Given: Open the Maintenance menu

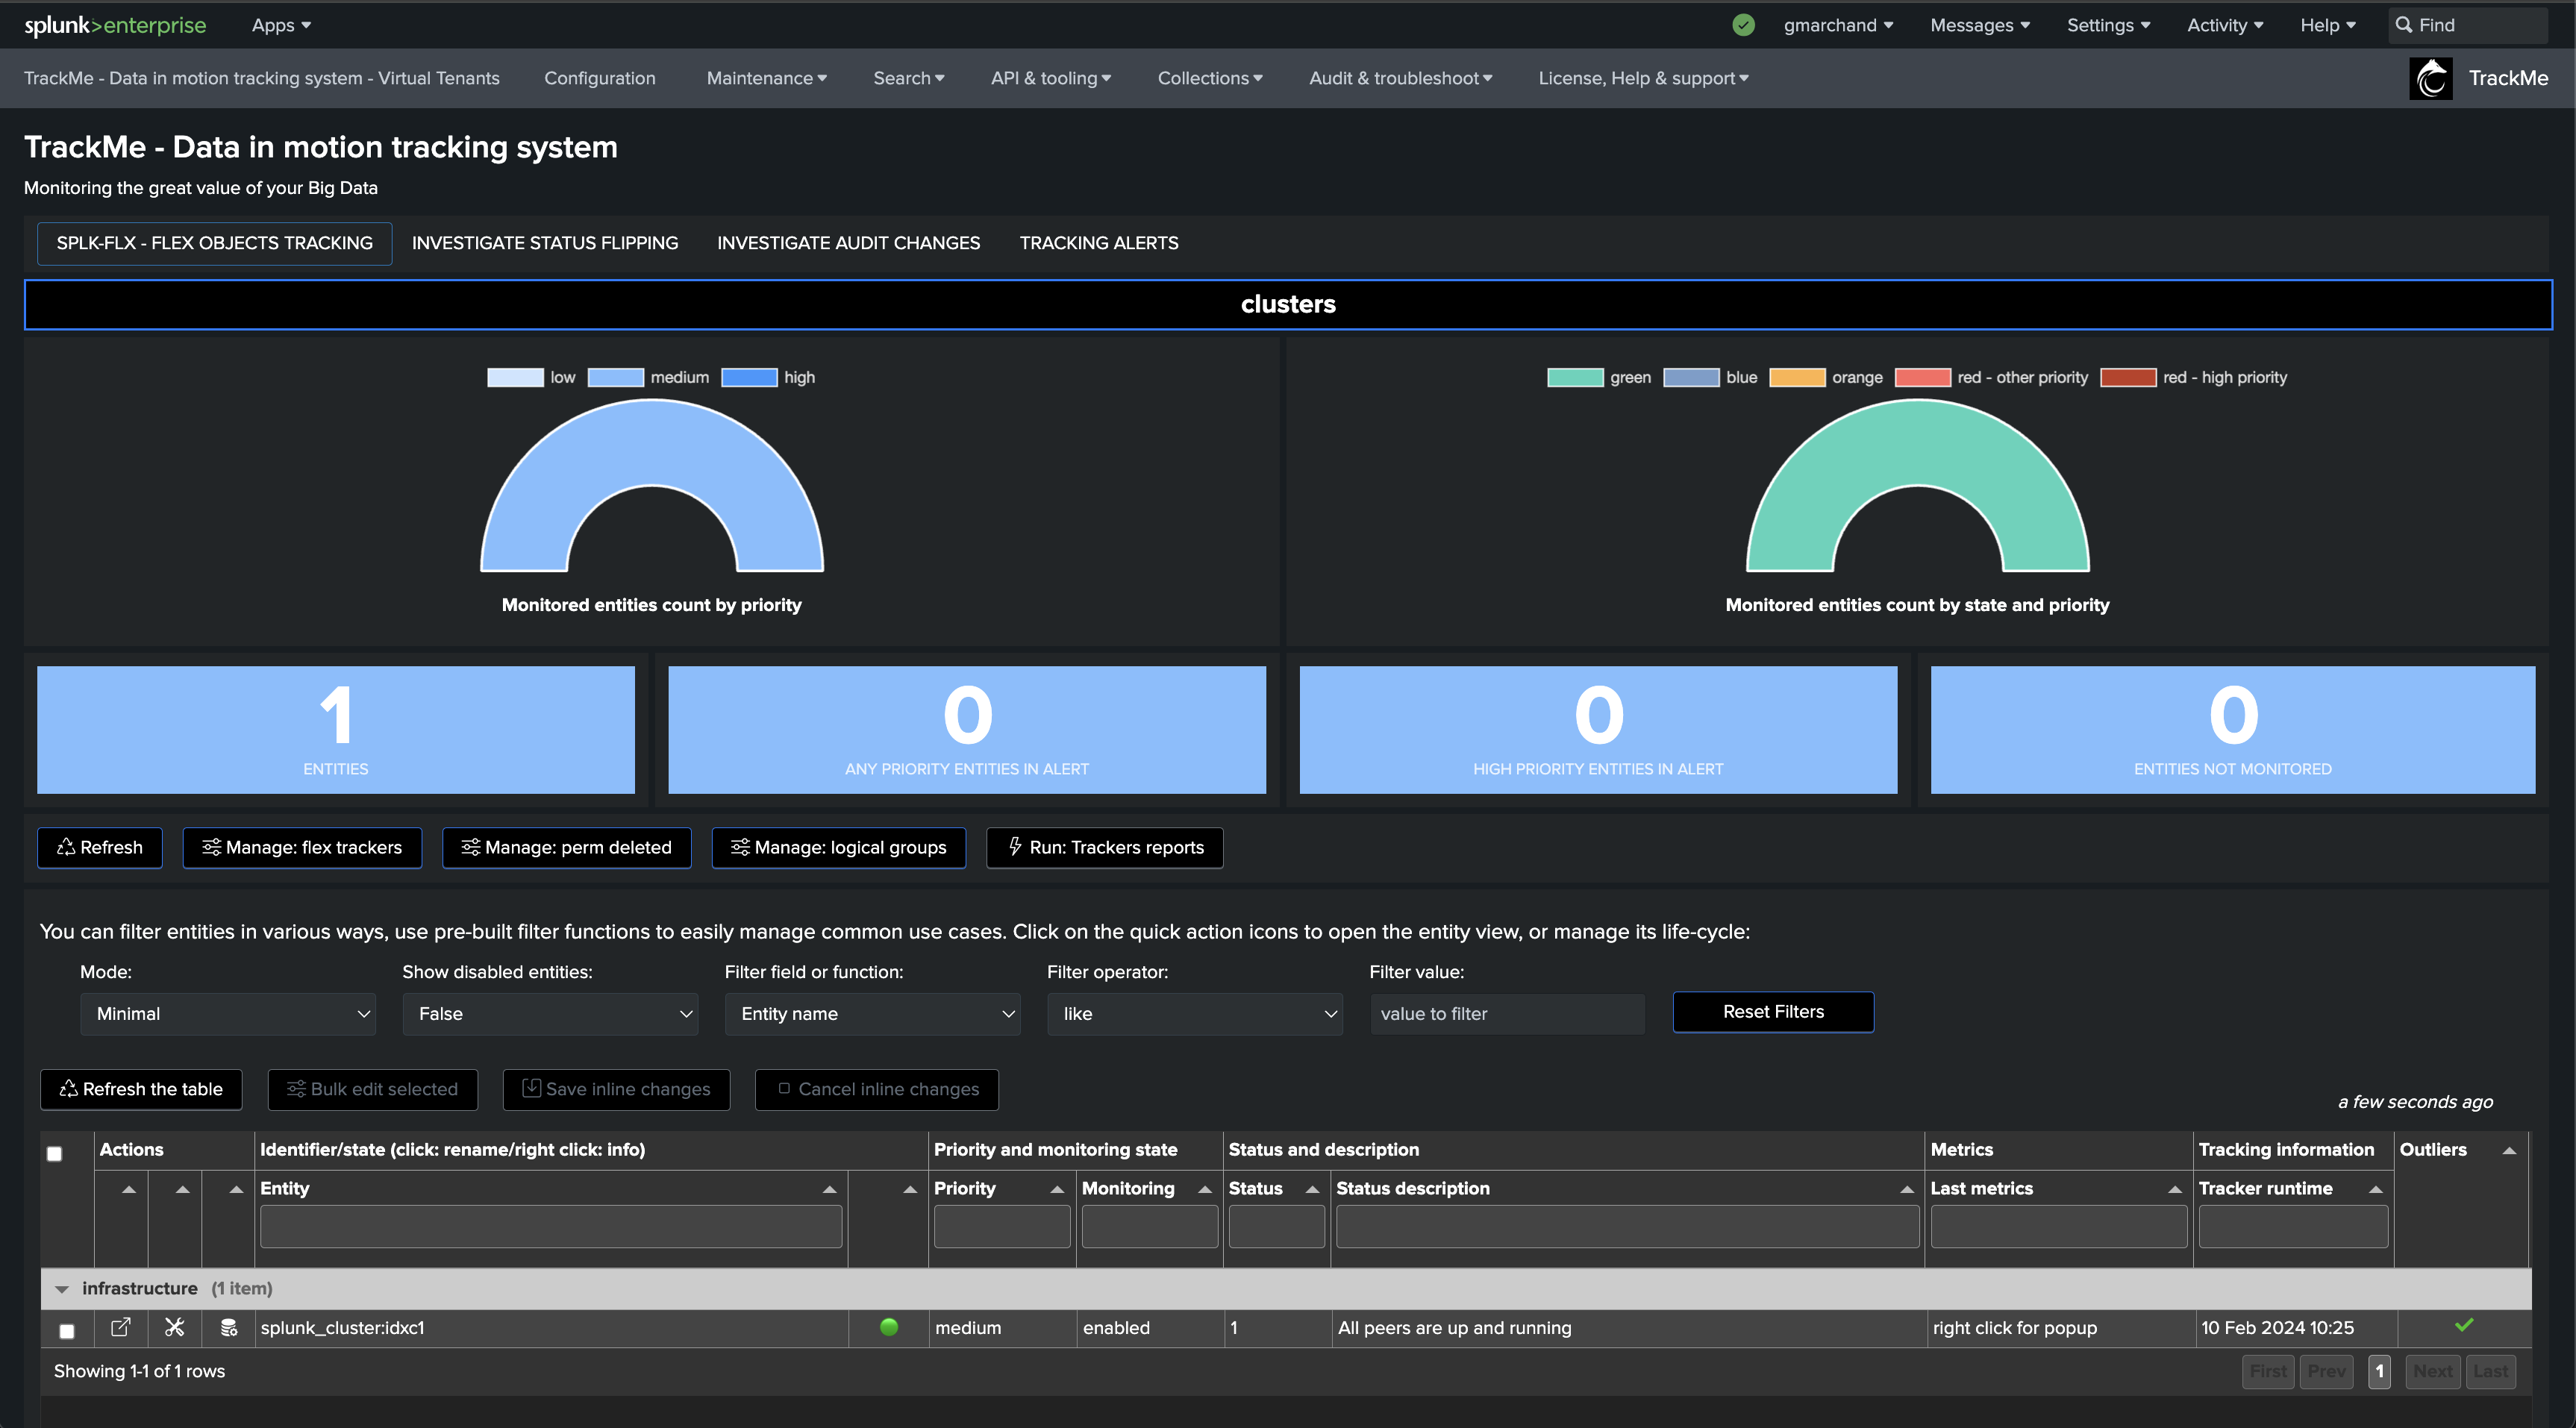Looking at the screenshot, I should [766, 78].
